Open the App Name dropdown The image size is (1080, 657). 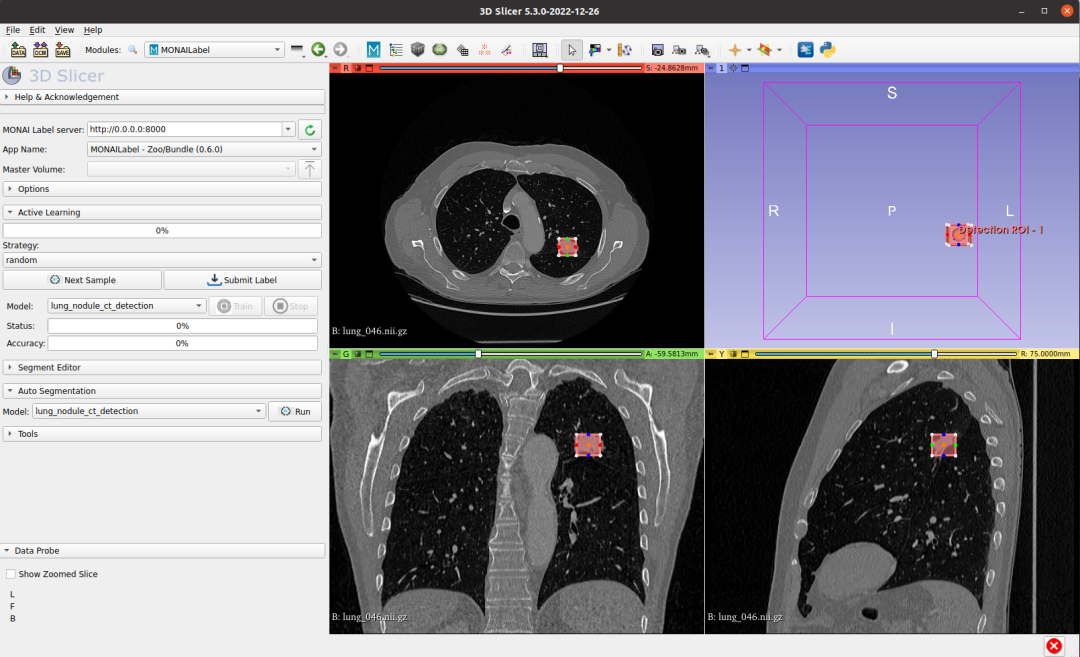coord(204,149)
